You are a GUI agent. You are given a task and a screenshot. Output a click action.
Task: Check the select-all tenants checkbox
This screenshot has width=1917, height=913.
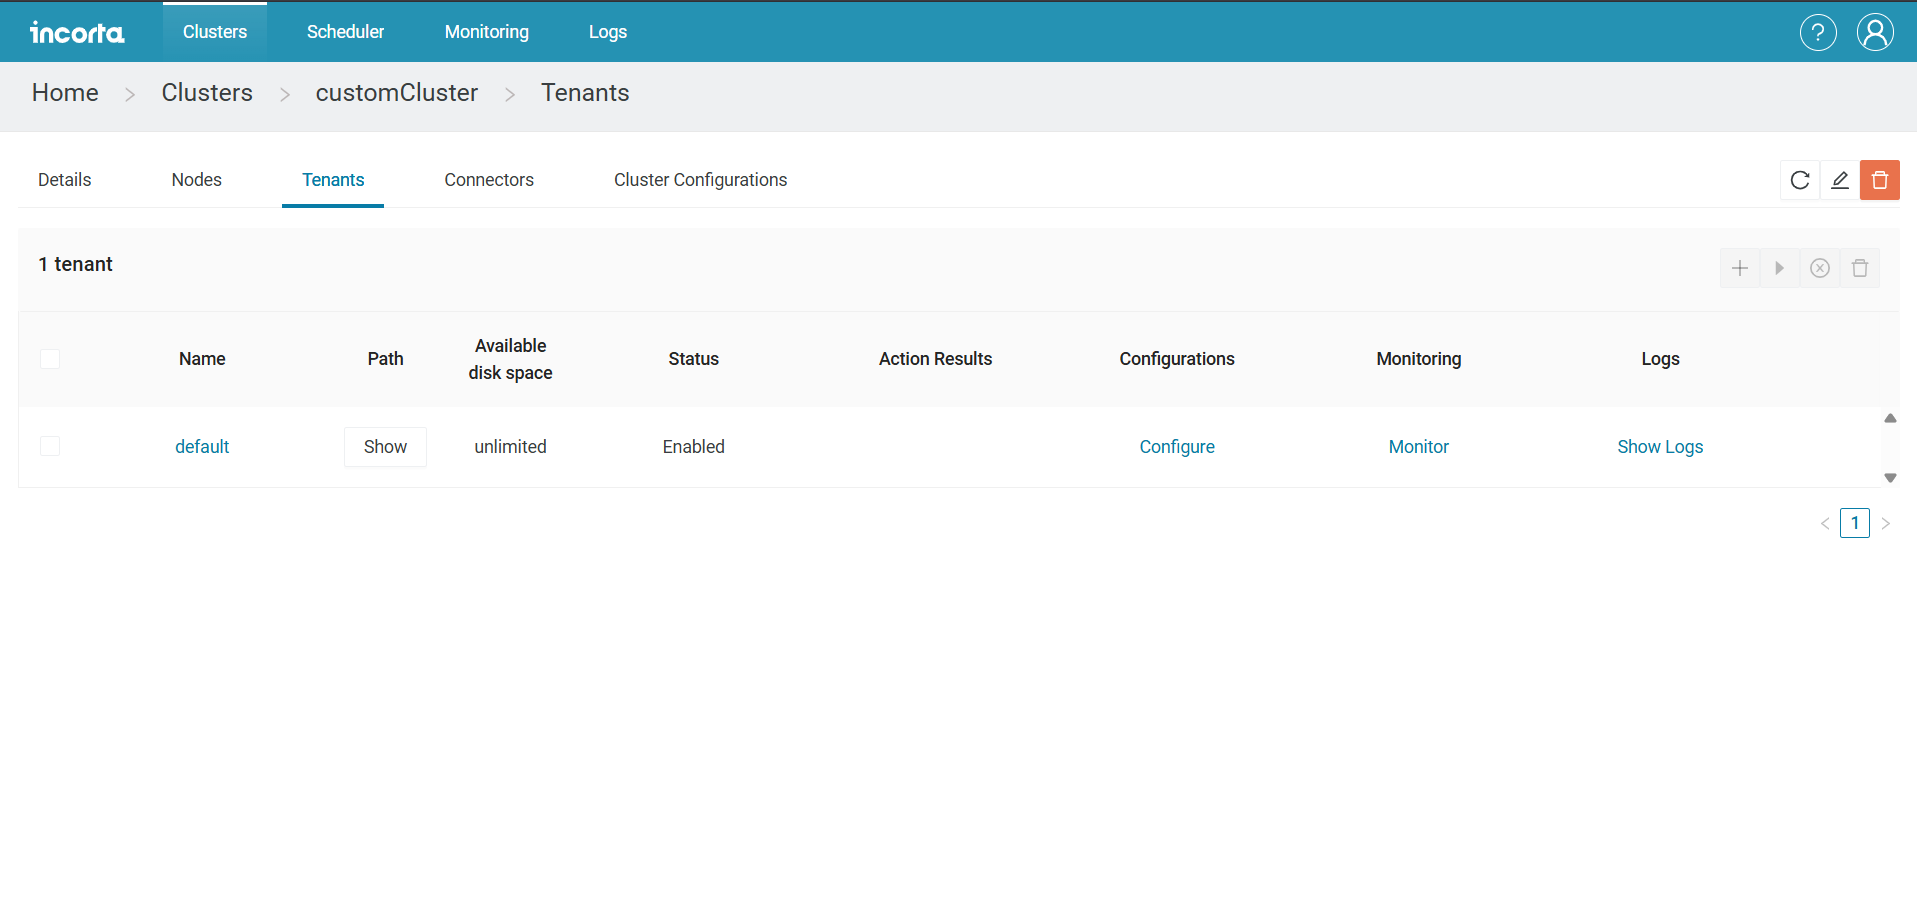[50, 358]
